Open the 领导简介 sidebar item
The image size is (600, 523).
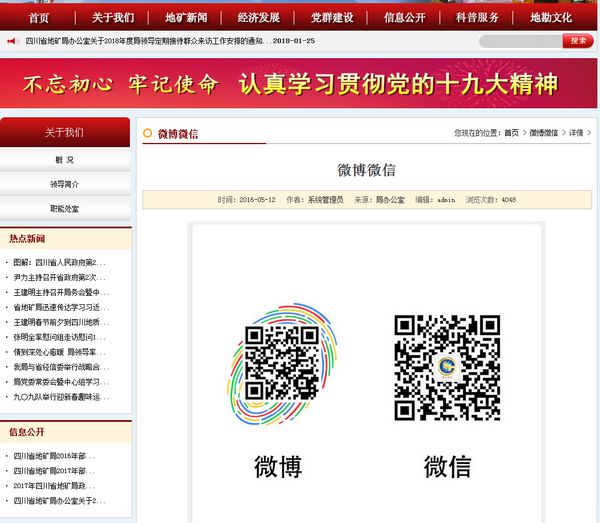(x=64, y=184)
